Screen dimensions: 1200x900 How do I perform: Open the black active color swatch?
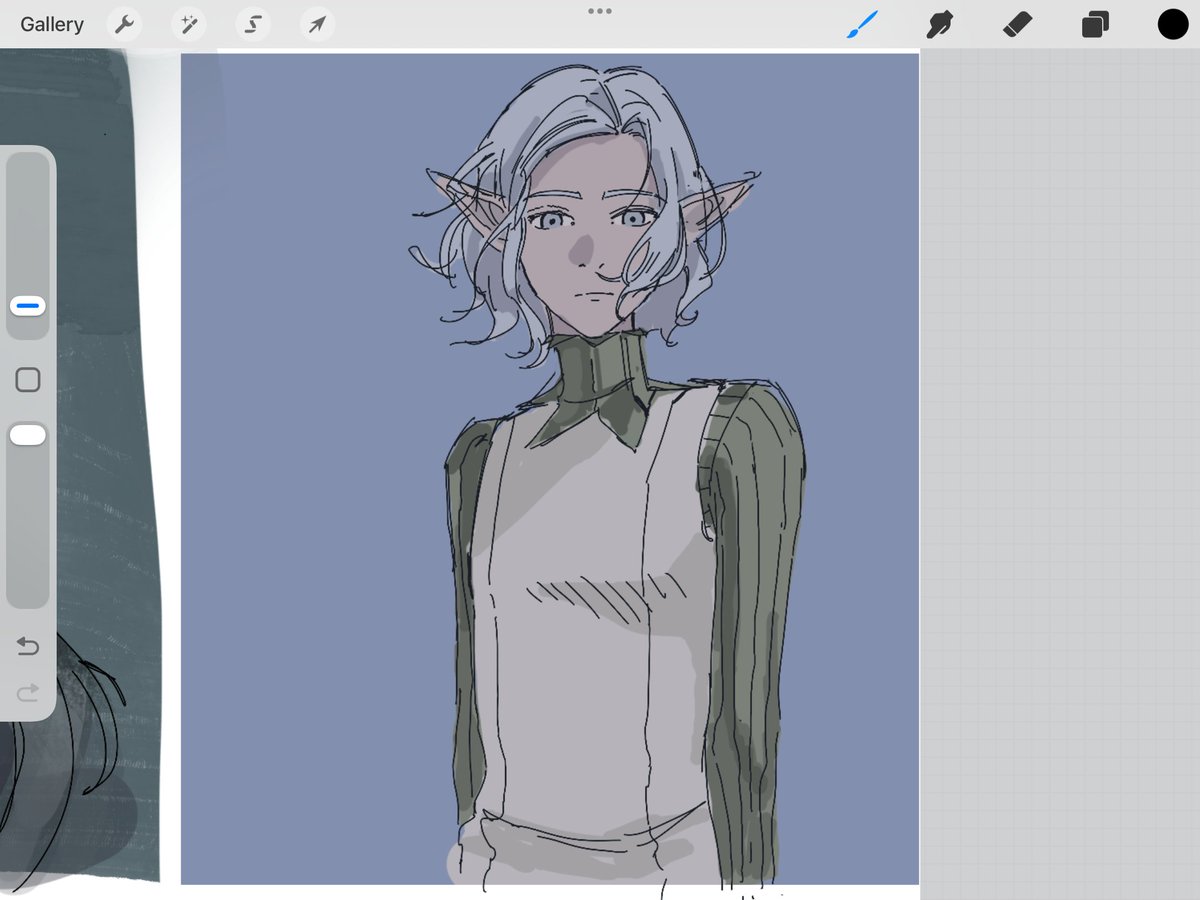(1173, 24)
